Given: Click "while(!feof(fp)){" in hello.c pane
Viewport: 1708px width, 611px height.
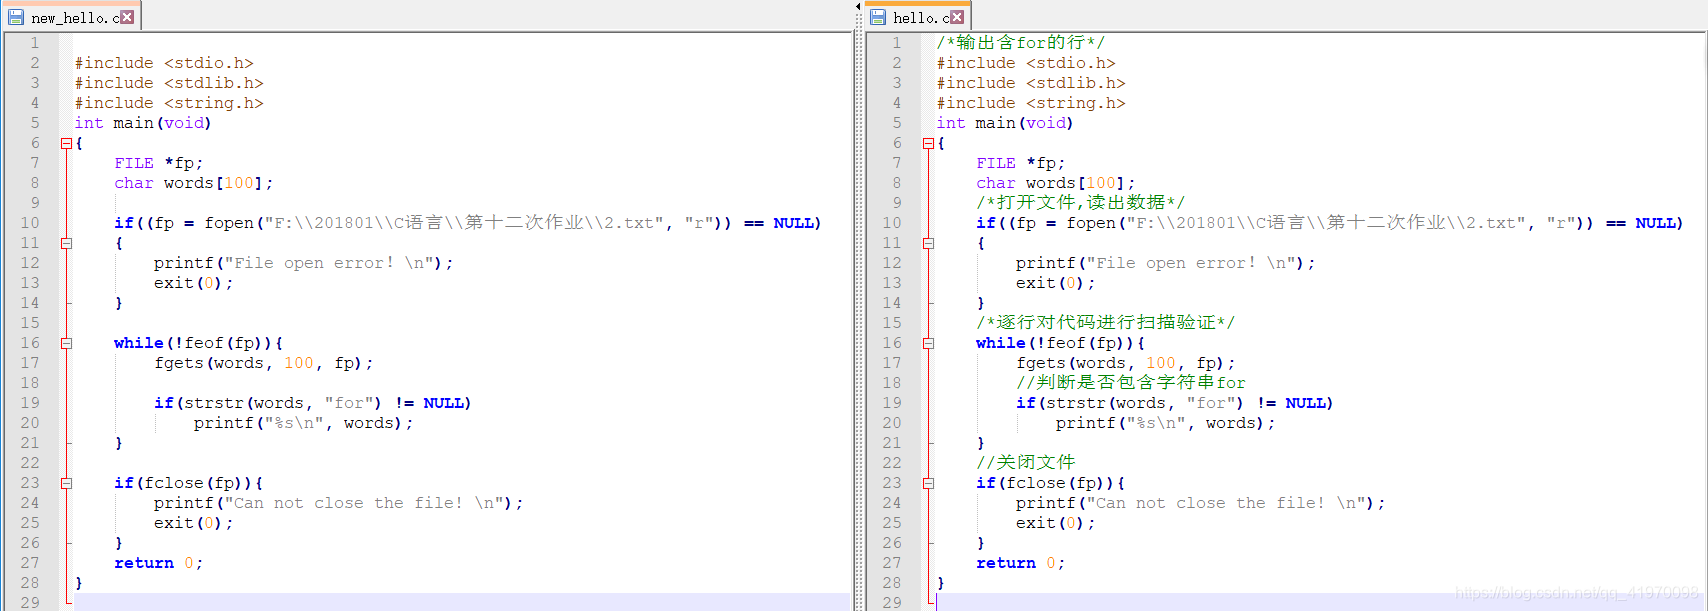Looking at the screenshot, I should tap(1060, 343).
